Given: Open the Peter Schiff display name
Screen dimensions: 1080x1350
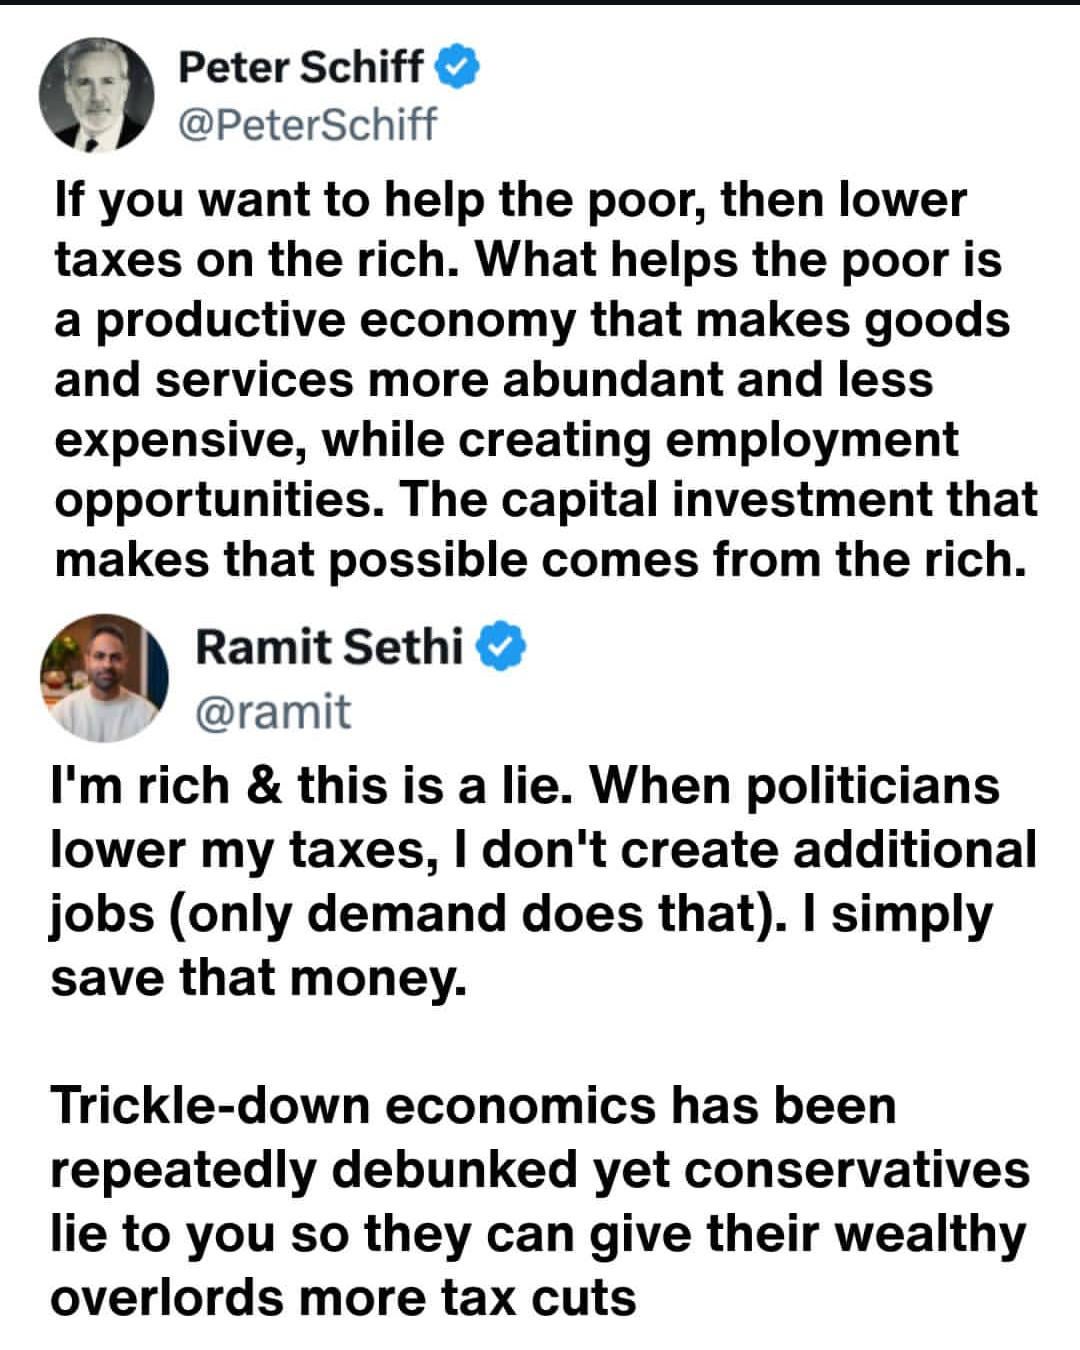Looking at the screenshot, I should click(x=300, y=68).
